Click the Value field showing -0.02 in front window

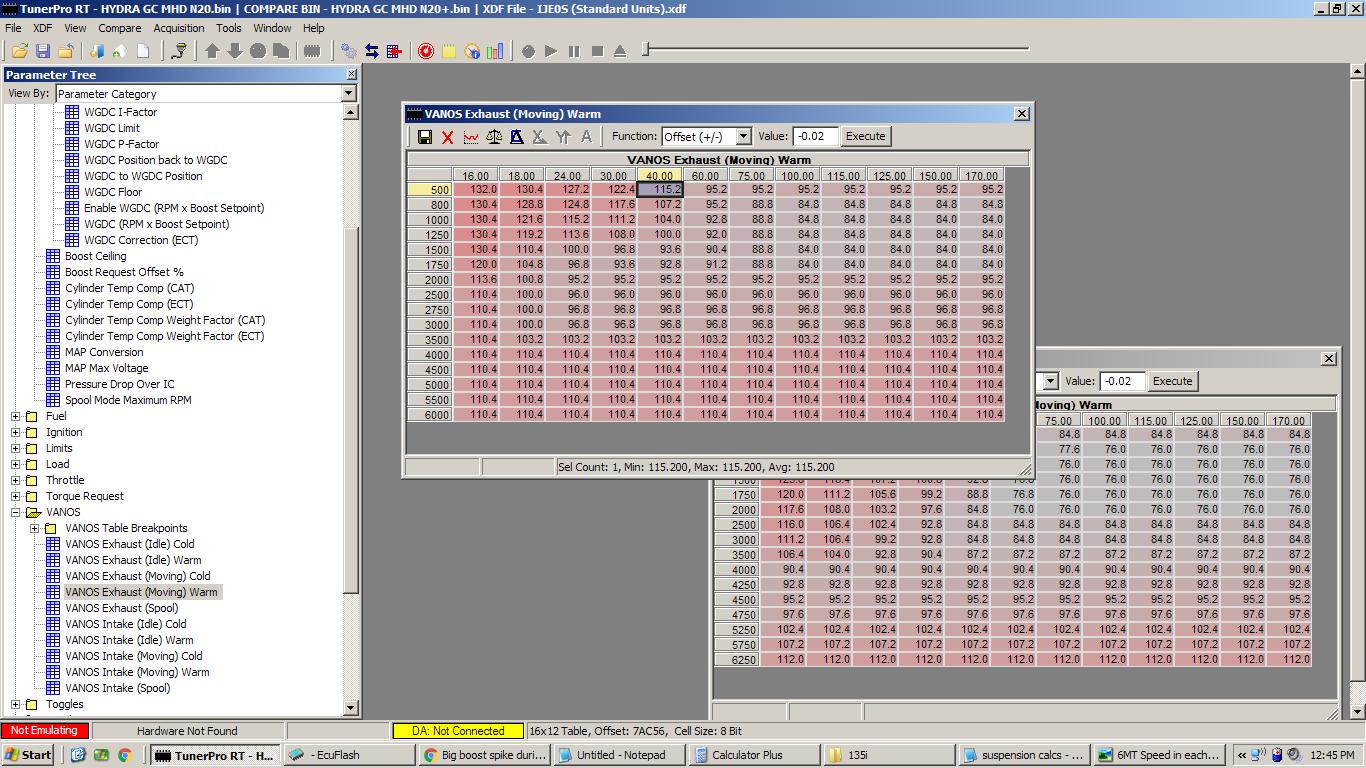click(x=815, y=136)
